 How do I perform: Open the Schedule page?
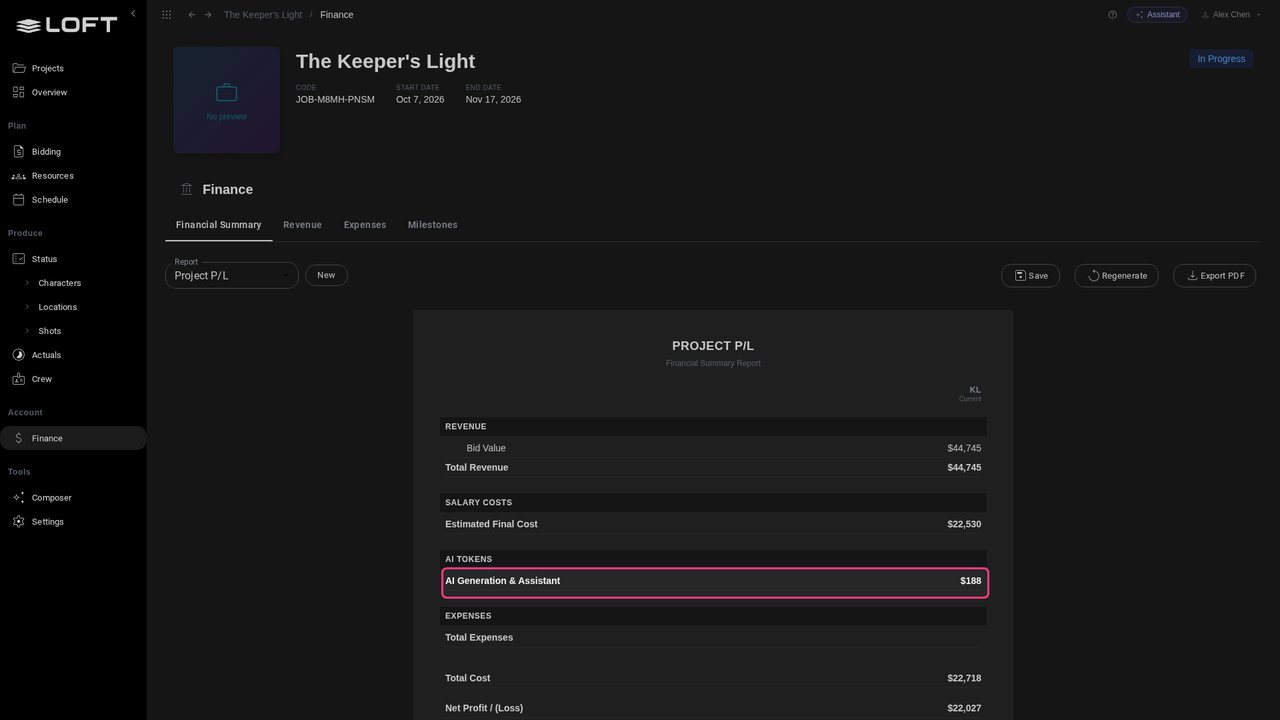point(73,200)
